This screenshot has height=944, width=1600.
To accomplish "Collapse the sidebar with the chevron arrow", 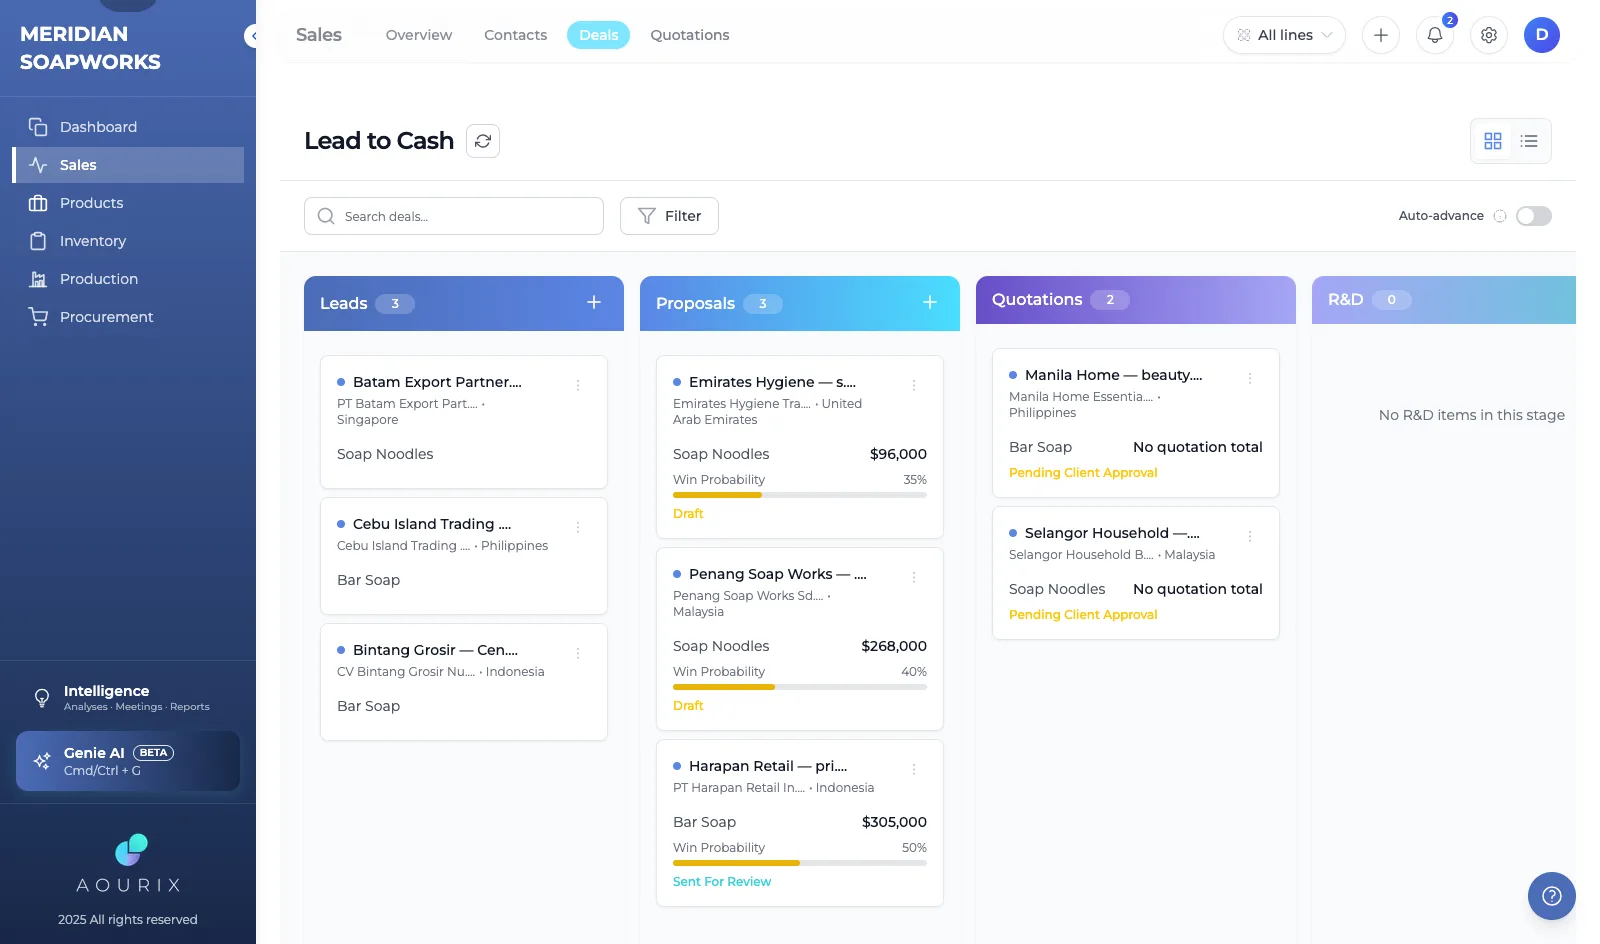I will [254, 36].
